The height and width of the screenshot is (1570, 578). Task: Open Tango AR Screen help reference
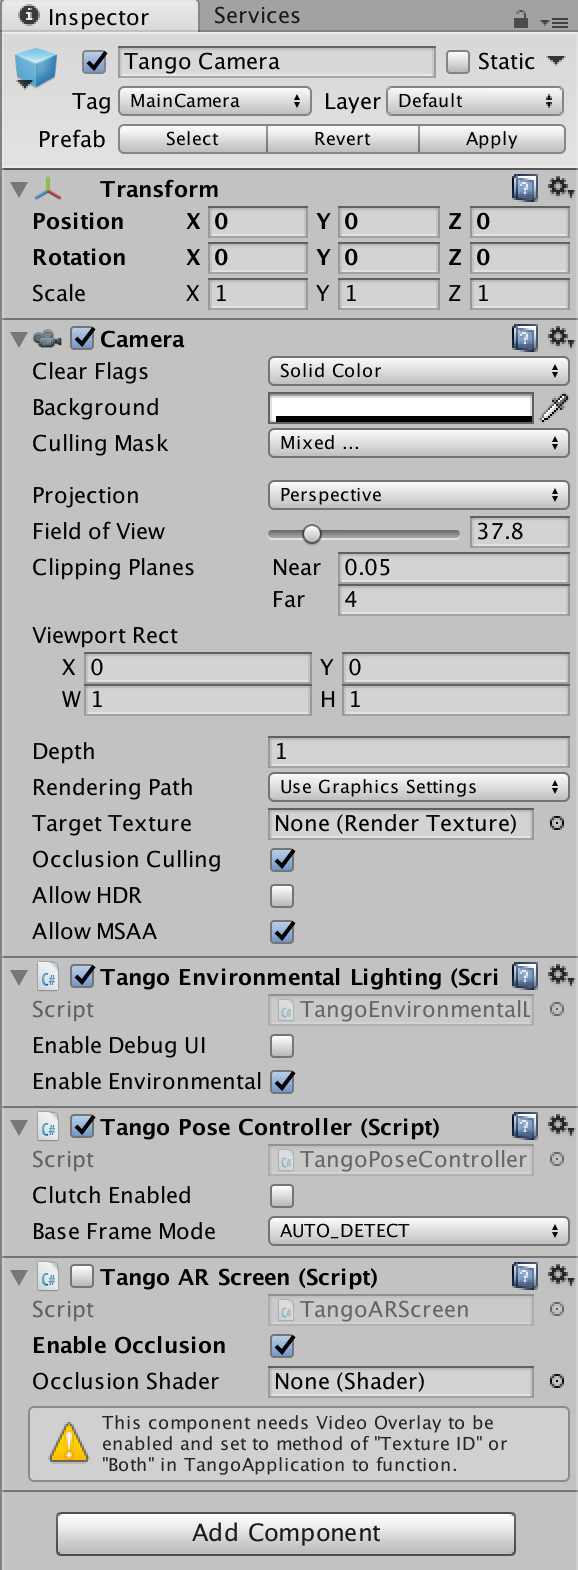pyautogui.click(x=524, y=1276)
